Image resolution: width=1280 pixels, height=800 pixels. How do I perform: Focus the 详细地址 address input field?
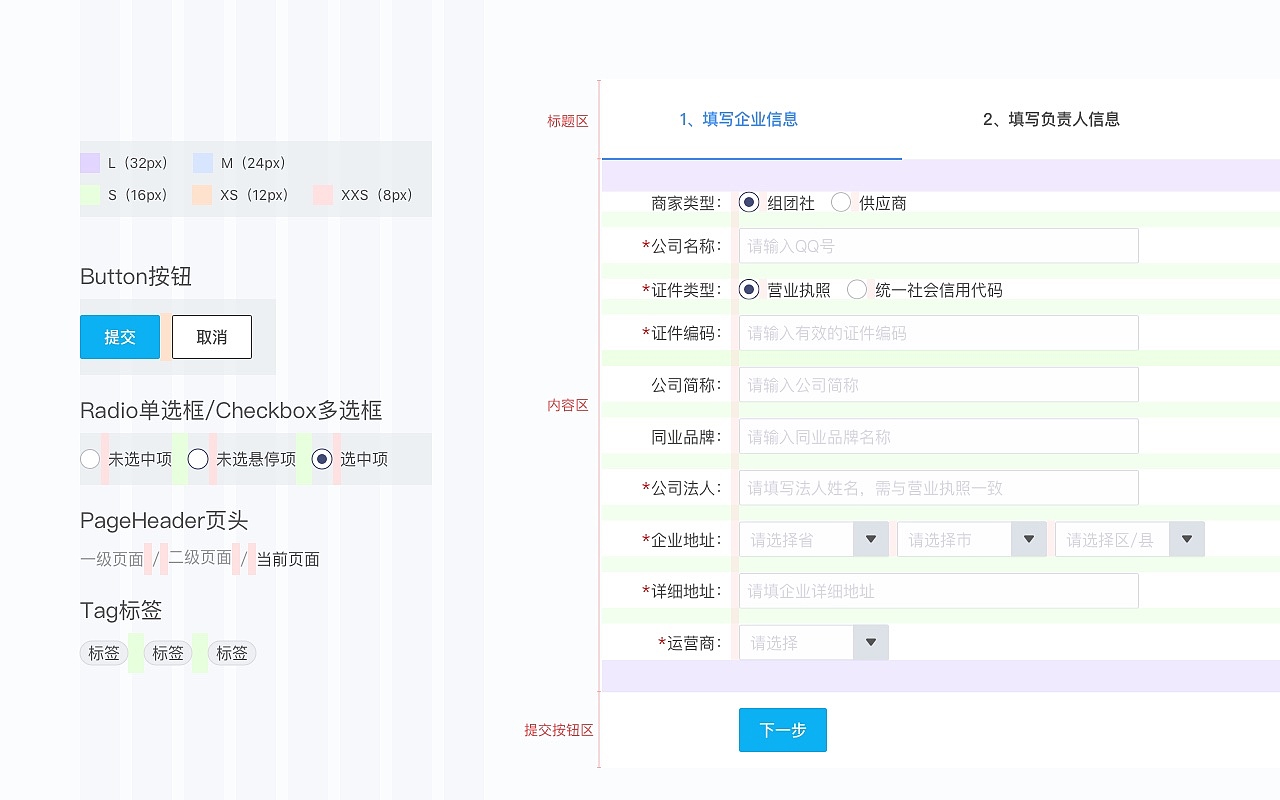tap(938, 590)
